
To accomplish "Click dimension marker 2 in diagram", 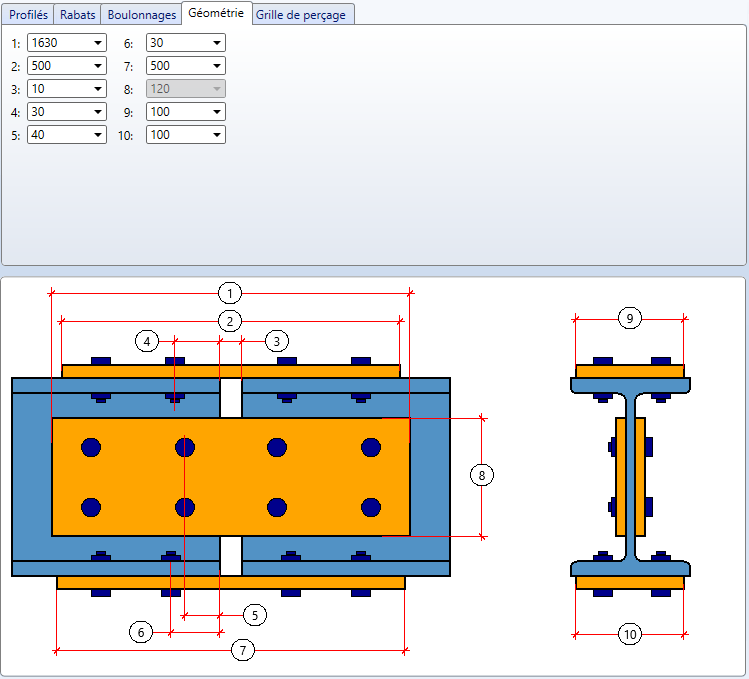I will (230, 321).
